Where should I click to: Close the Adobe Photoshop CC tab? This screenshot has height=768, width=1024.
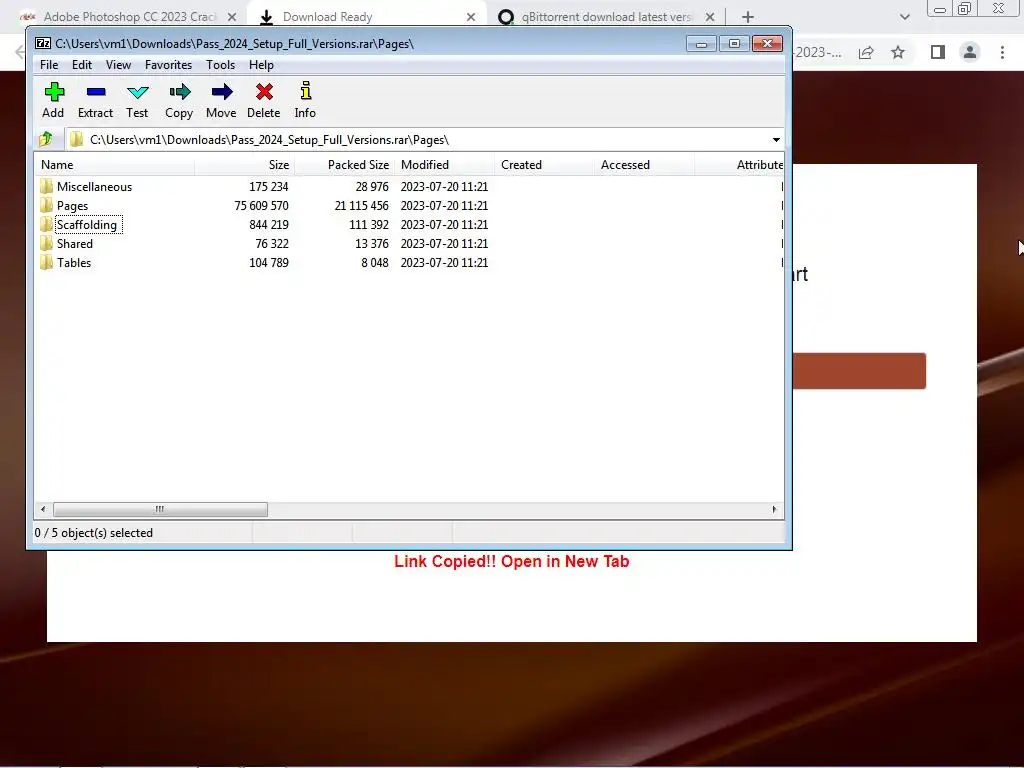232,17
